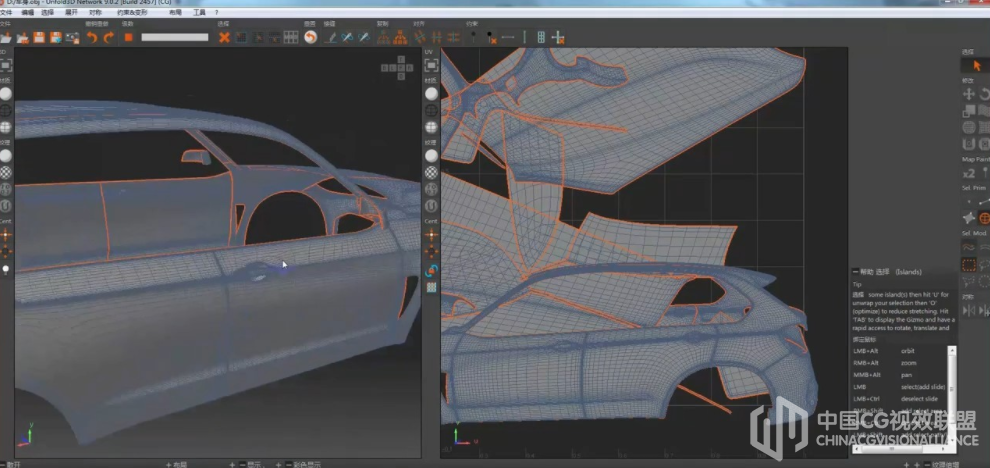Click the second orange optimize pyramid icon
The height and width of the screenshot is (468, 990).
pos(400,38)
